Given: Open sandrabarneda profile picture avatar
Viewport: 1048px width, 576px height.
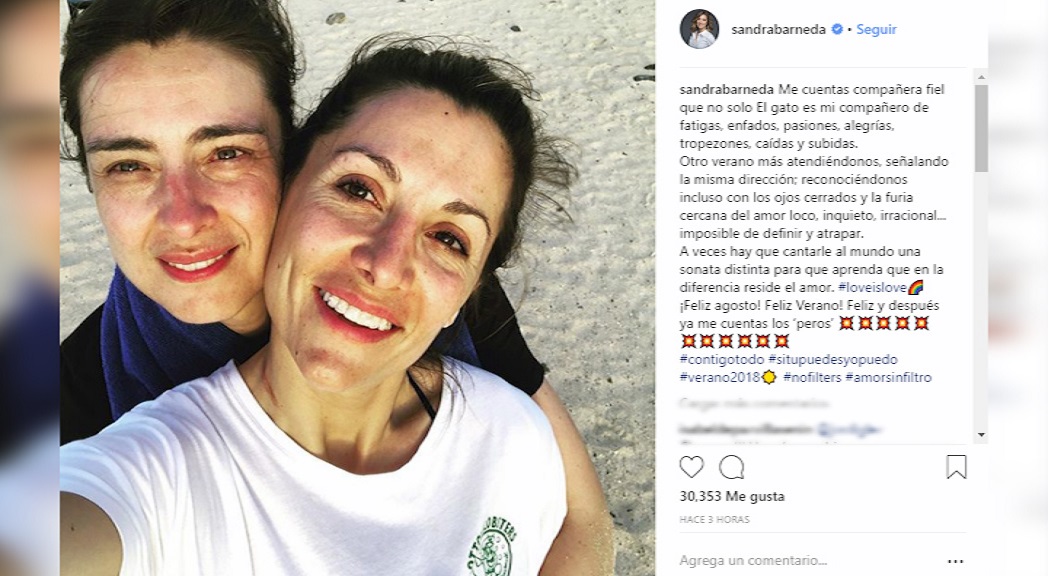Looking at the screenshot, I should tap(699, 29).
